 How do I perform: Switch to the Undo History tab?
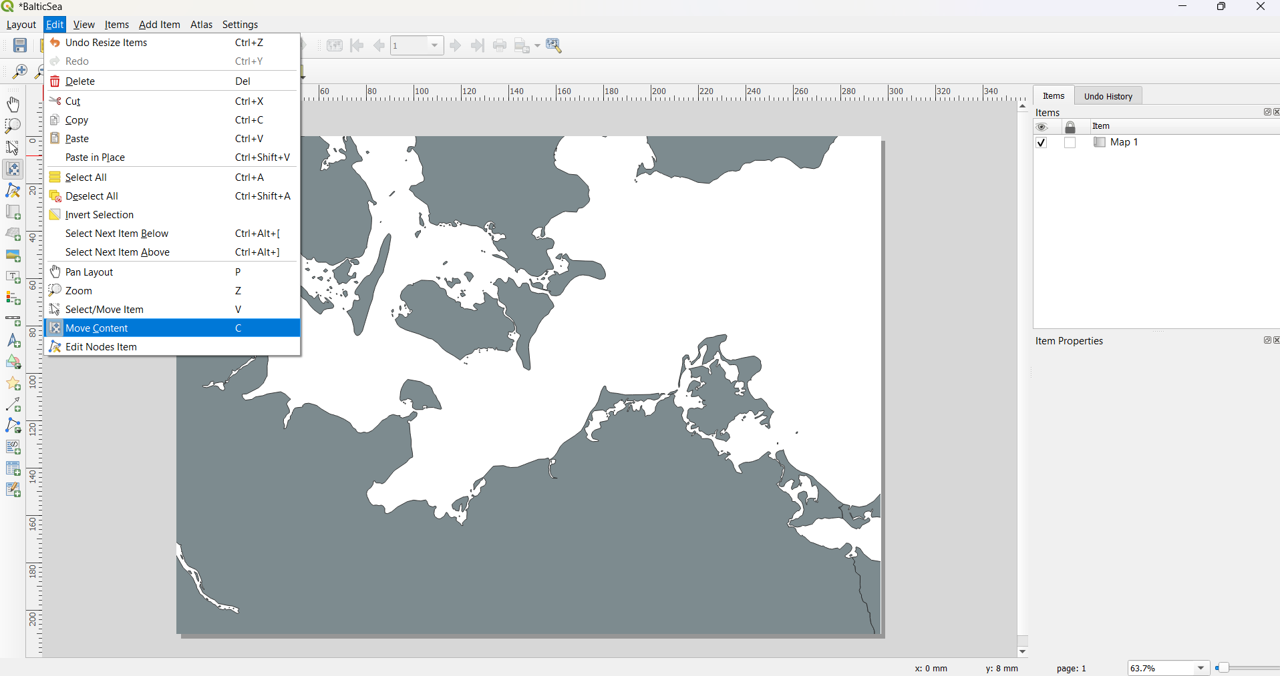pos(1108,96)
